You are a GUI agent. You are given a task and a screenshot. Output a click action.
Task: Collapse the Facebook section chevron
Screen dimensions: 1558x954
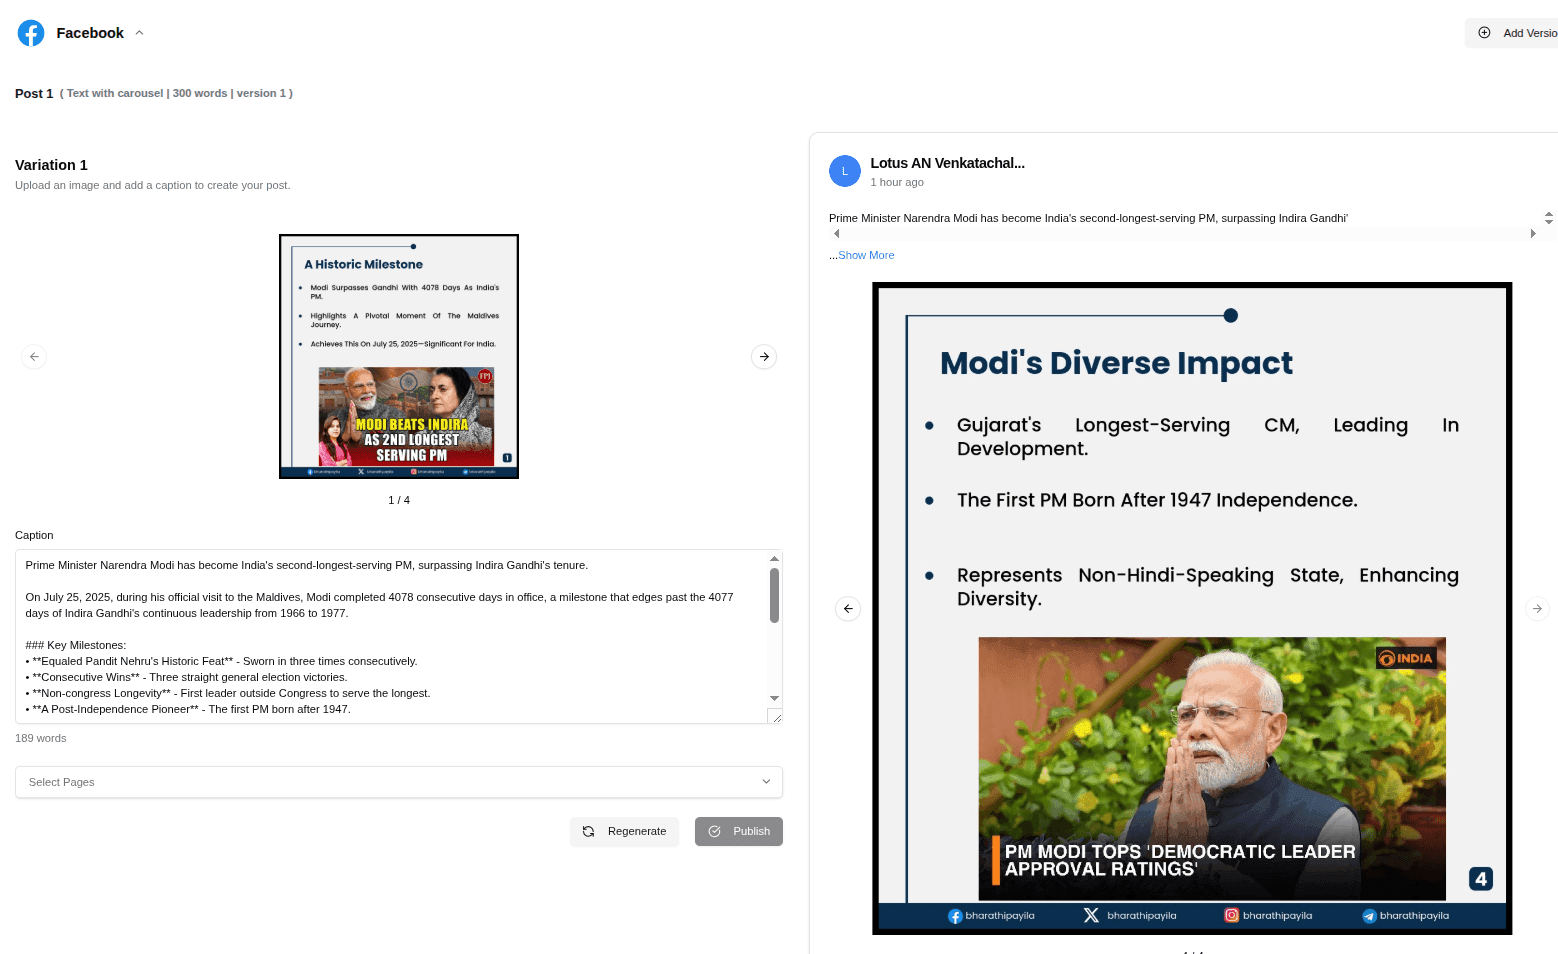(x=139, y=32)
